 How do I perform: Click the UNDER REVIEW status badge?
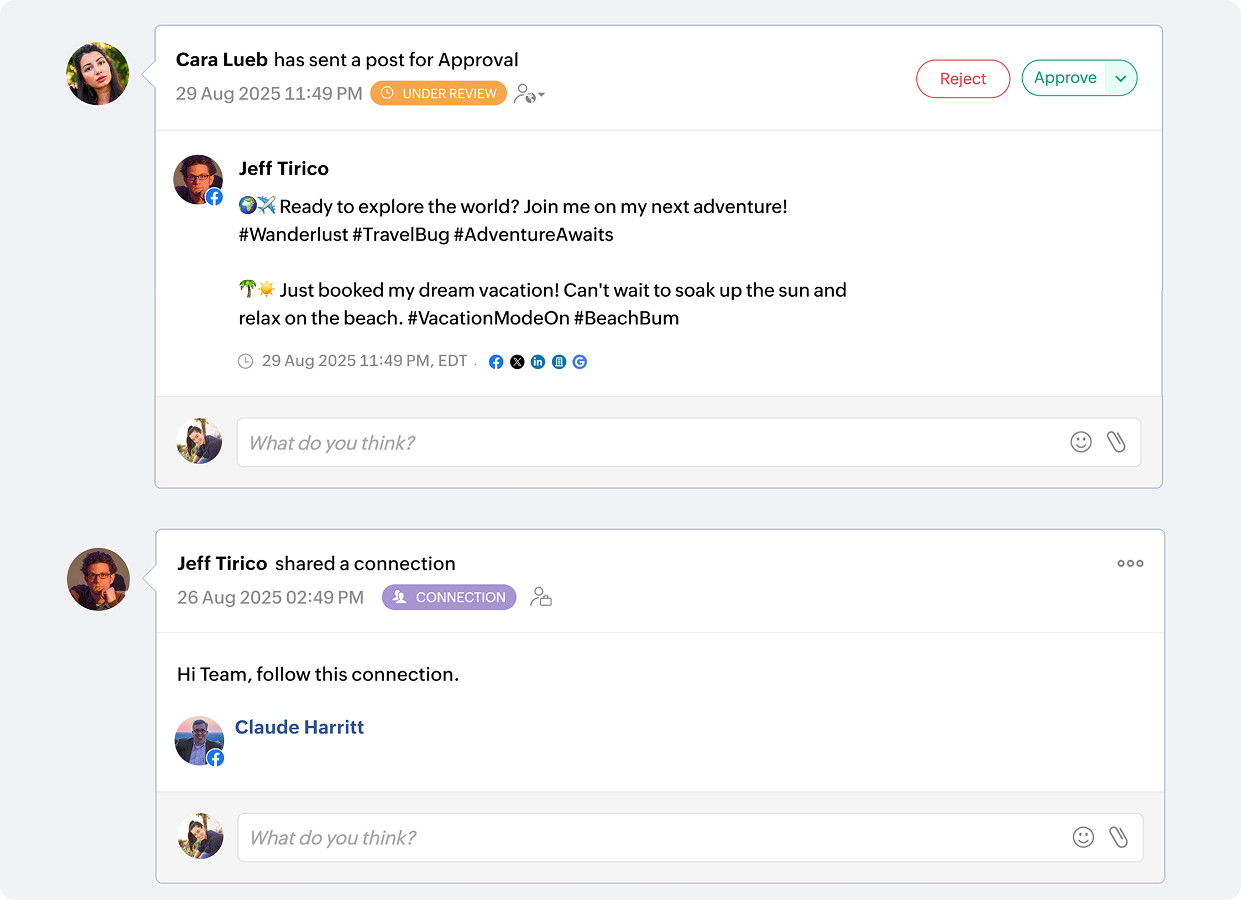click(x=438, y=94)
